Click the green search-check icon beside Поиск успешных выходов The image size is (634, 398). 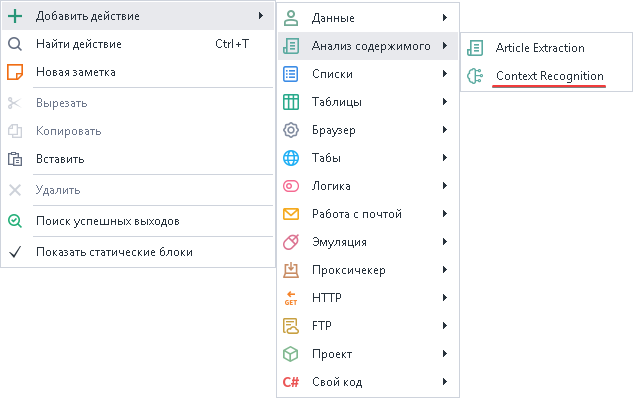tap(15, 221)
